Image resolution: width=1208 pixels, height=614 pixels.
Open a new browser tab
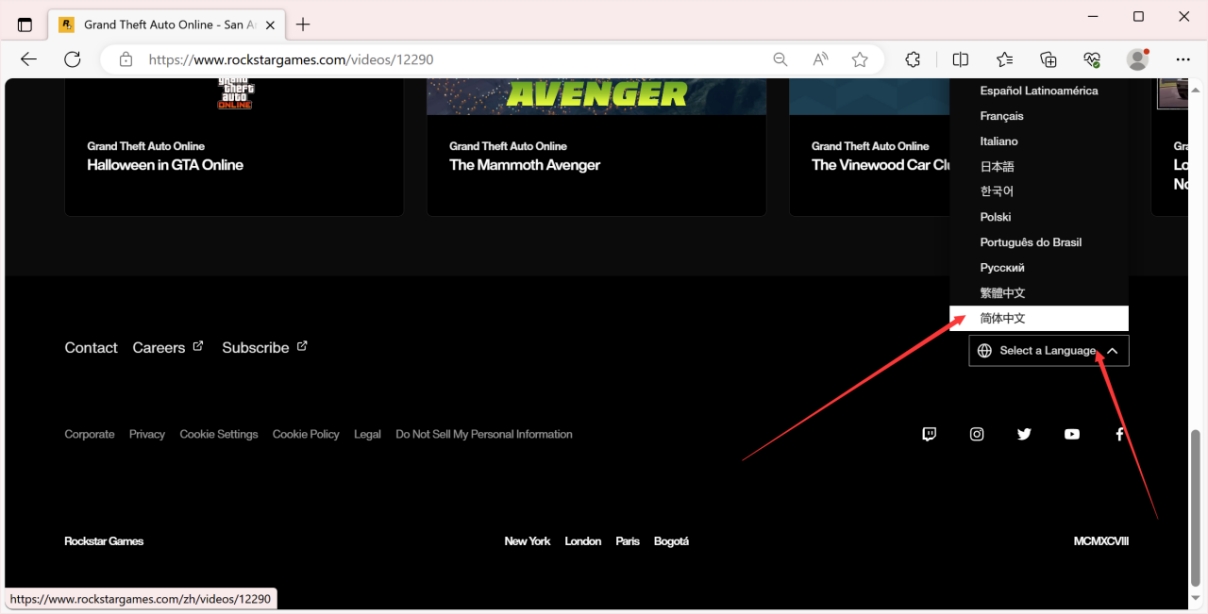click(x=303, y=24)
